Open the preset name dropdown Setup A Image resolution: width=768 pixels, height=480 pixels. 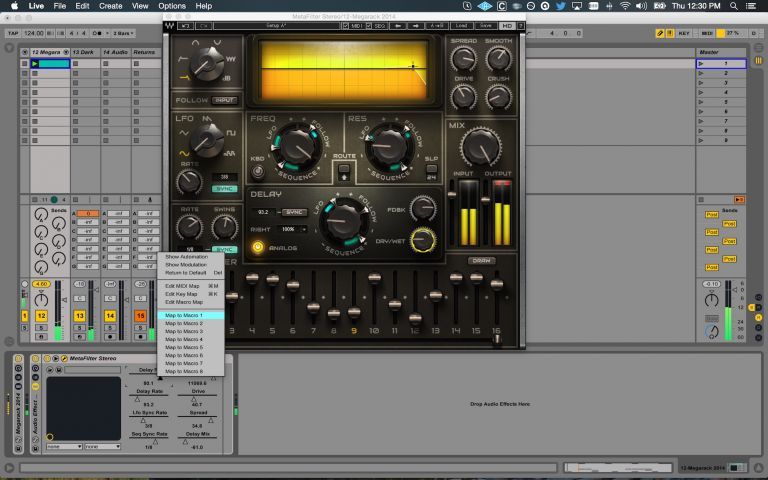point(276,25)
